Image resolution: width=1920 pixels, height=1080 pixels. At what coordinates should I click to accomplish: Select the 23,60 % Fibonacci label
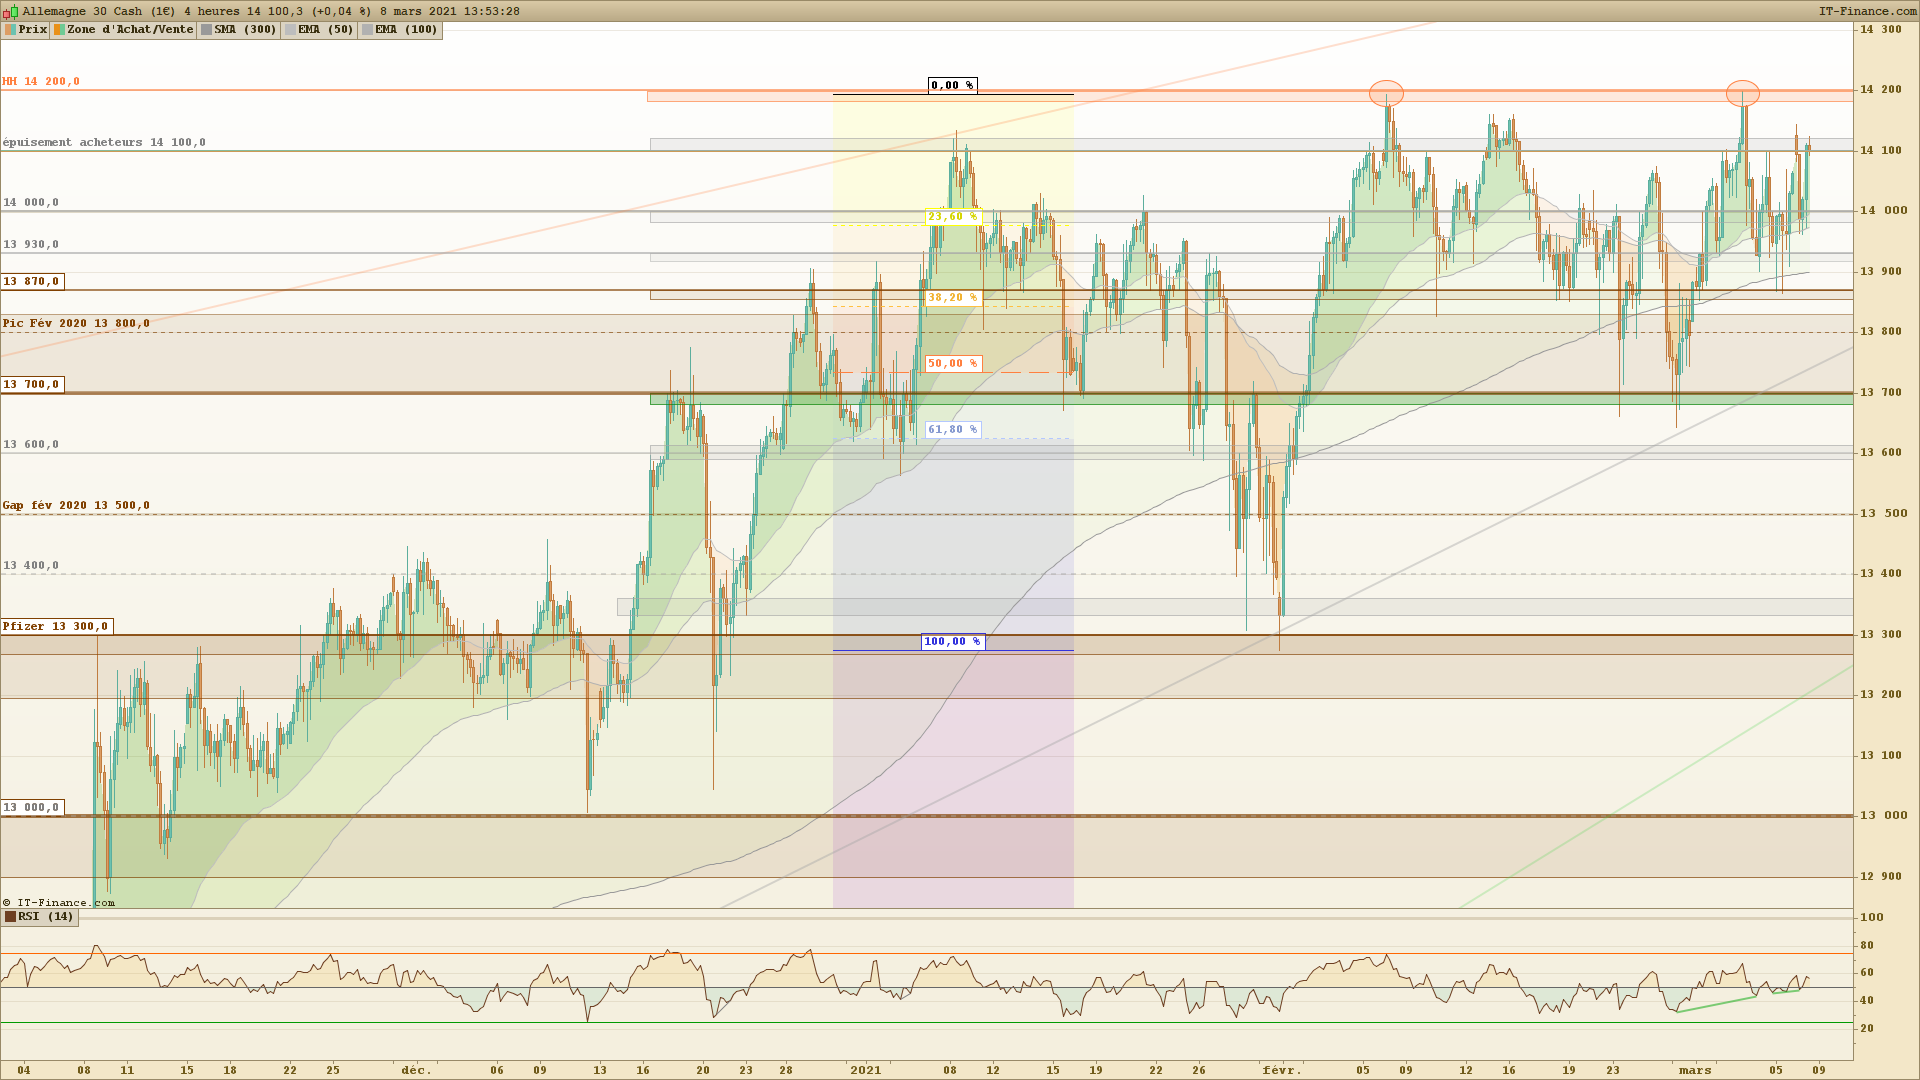pyautogui.click(x=952, y=216)
